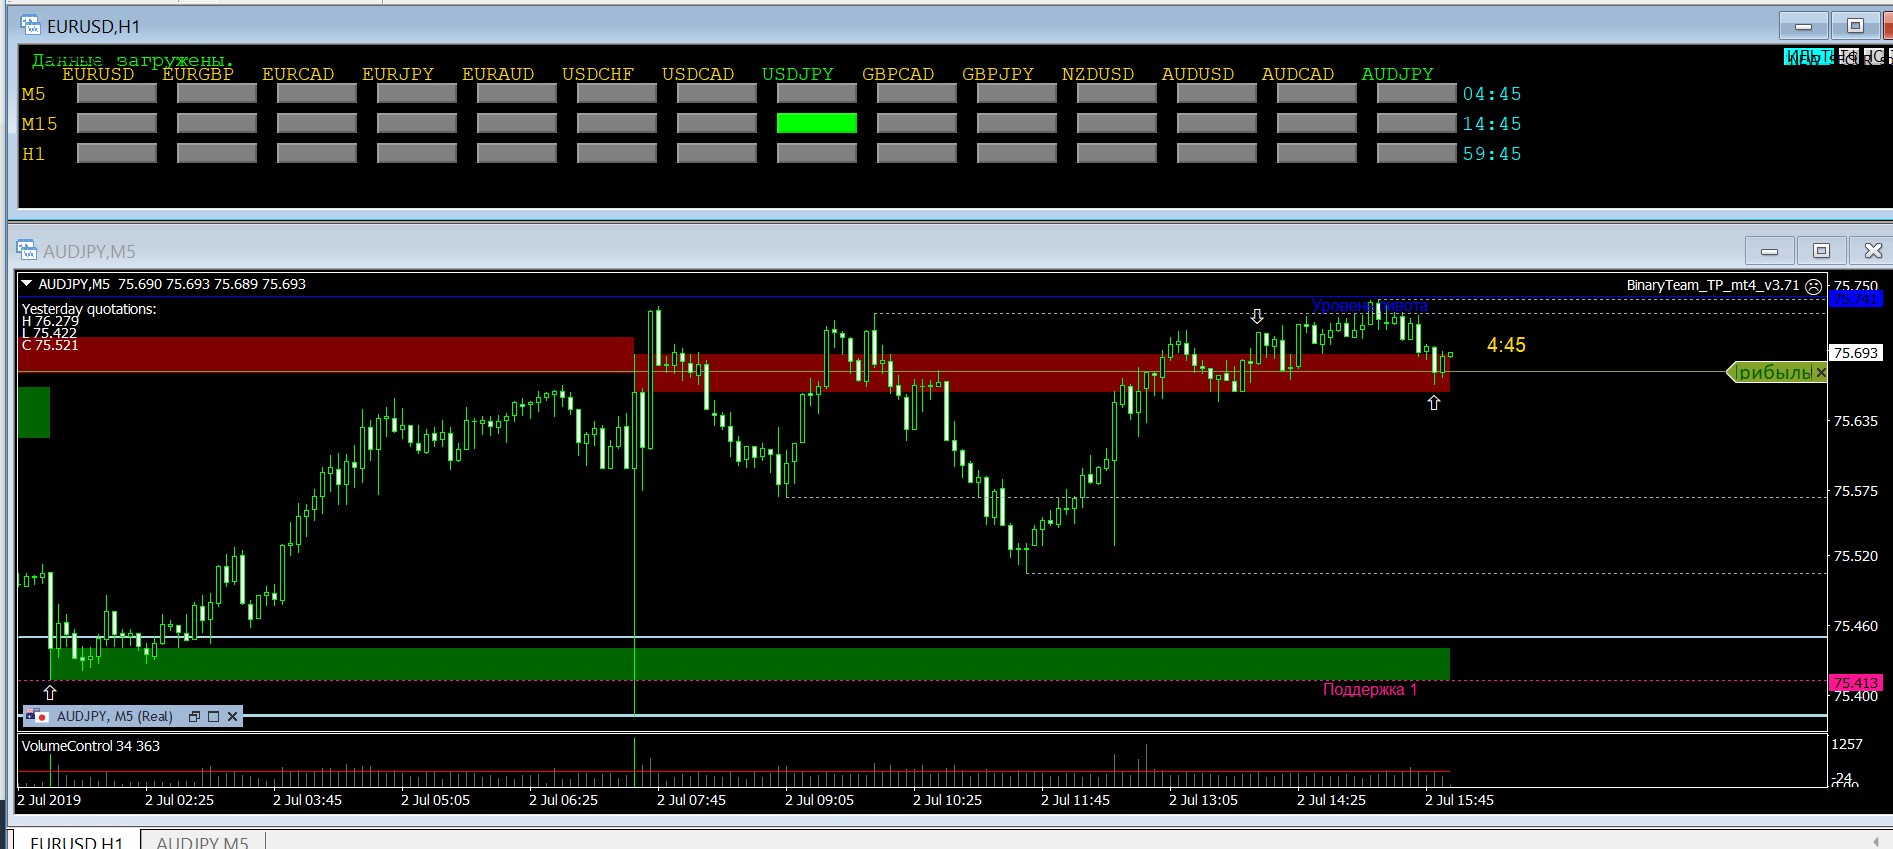
Task: Restore the AUDJPY, M5 (Real) mini panel
Action: click(194, 716)
